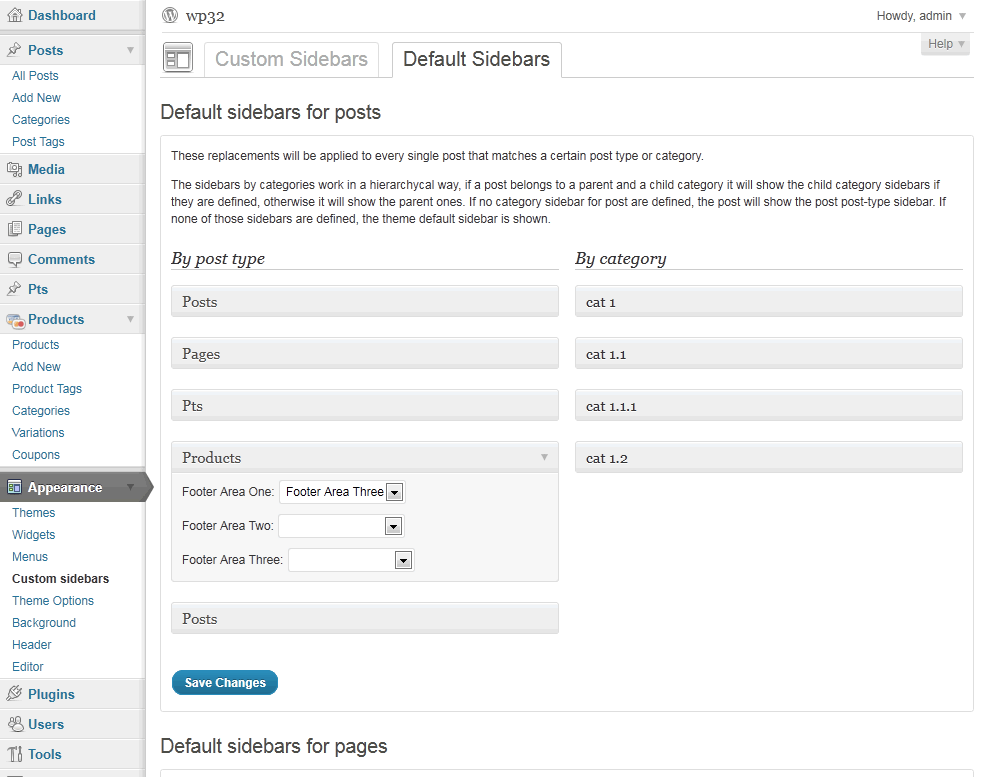Click the Plugins plug icon
Image resolution: width=989 pixels, height=777 pixels.
14,694
